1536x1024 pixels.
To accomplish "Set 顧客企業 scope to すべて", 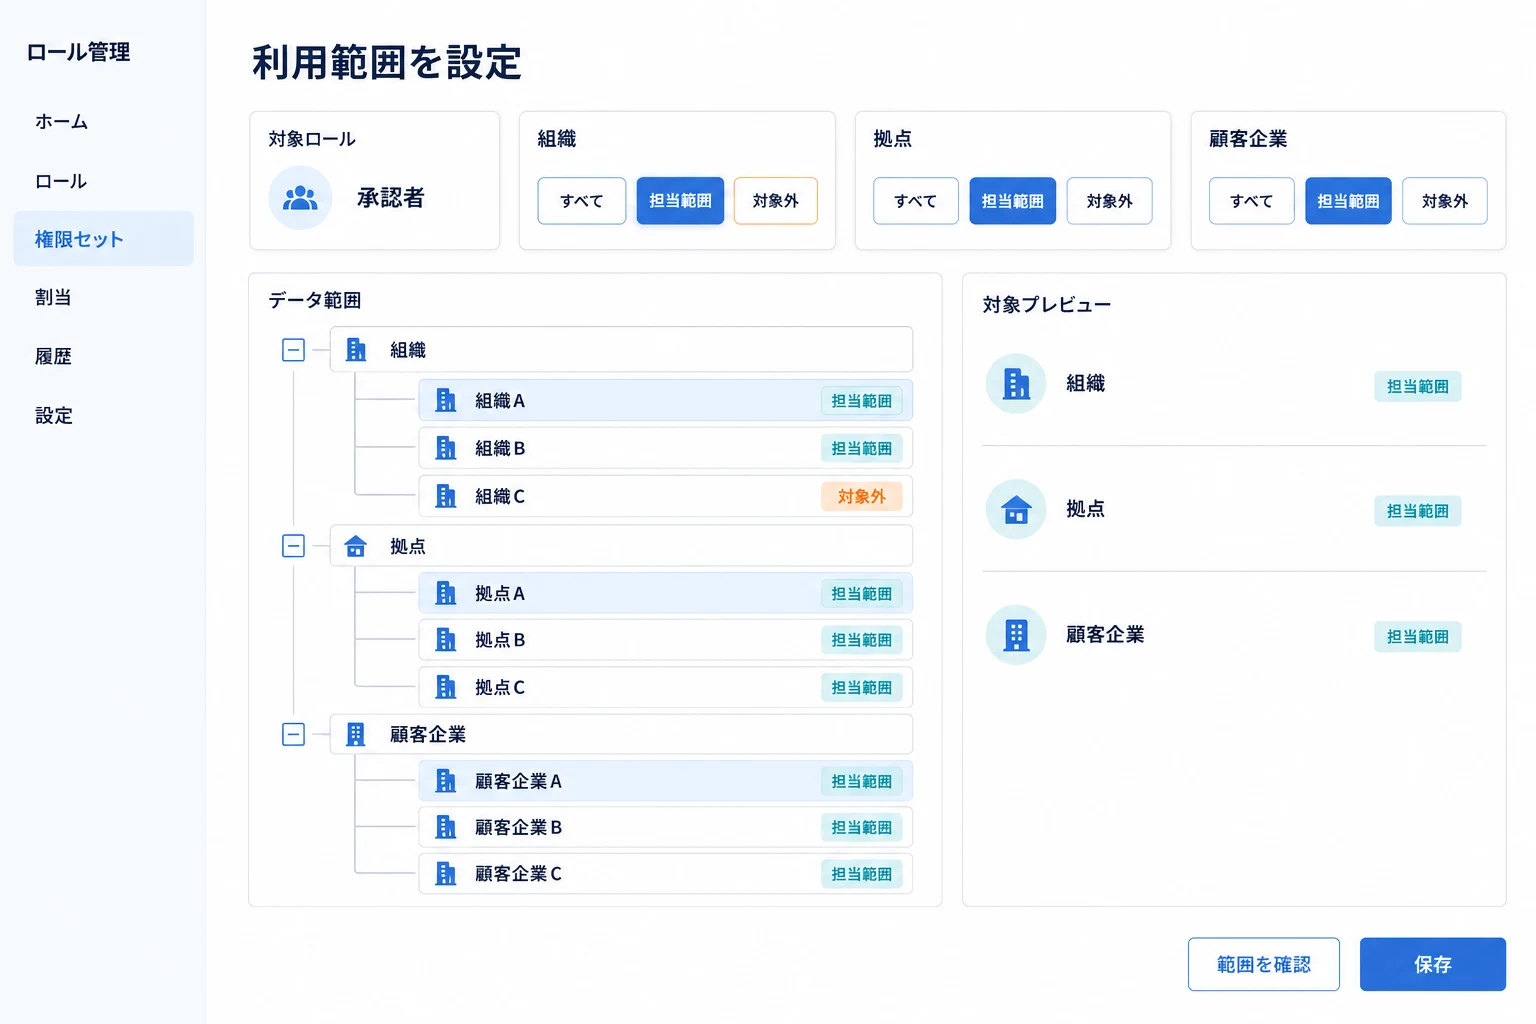I will point(1252,201).
